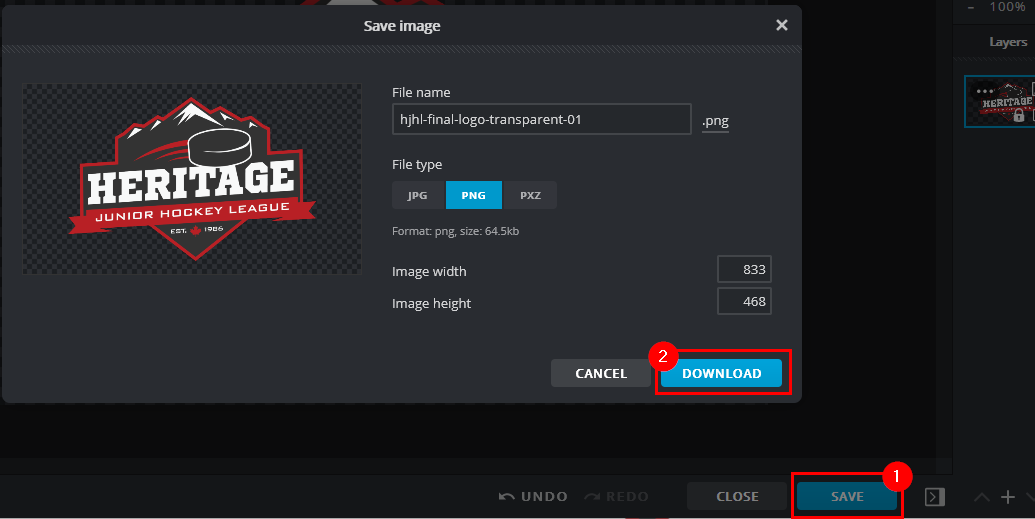Select the Heritage layer thumbnail in Layers
The width and height of the screenshot is (1035, 519).
click(x=999, y=101)
